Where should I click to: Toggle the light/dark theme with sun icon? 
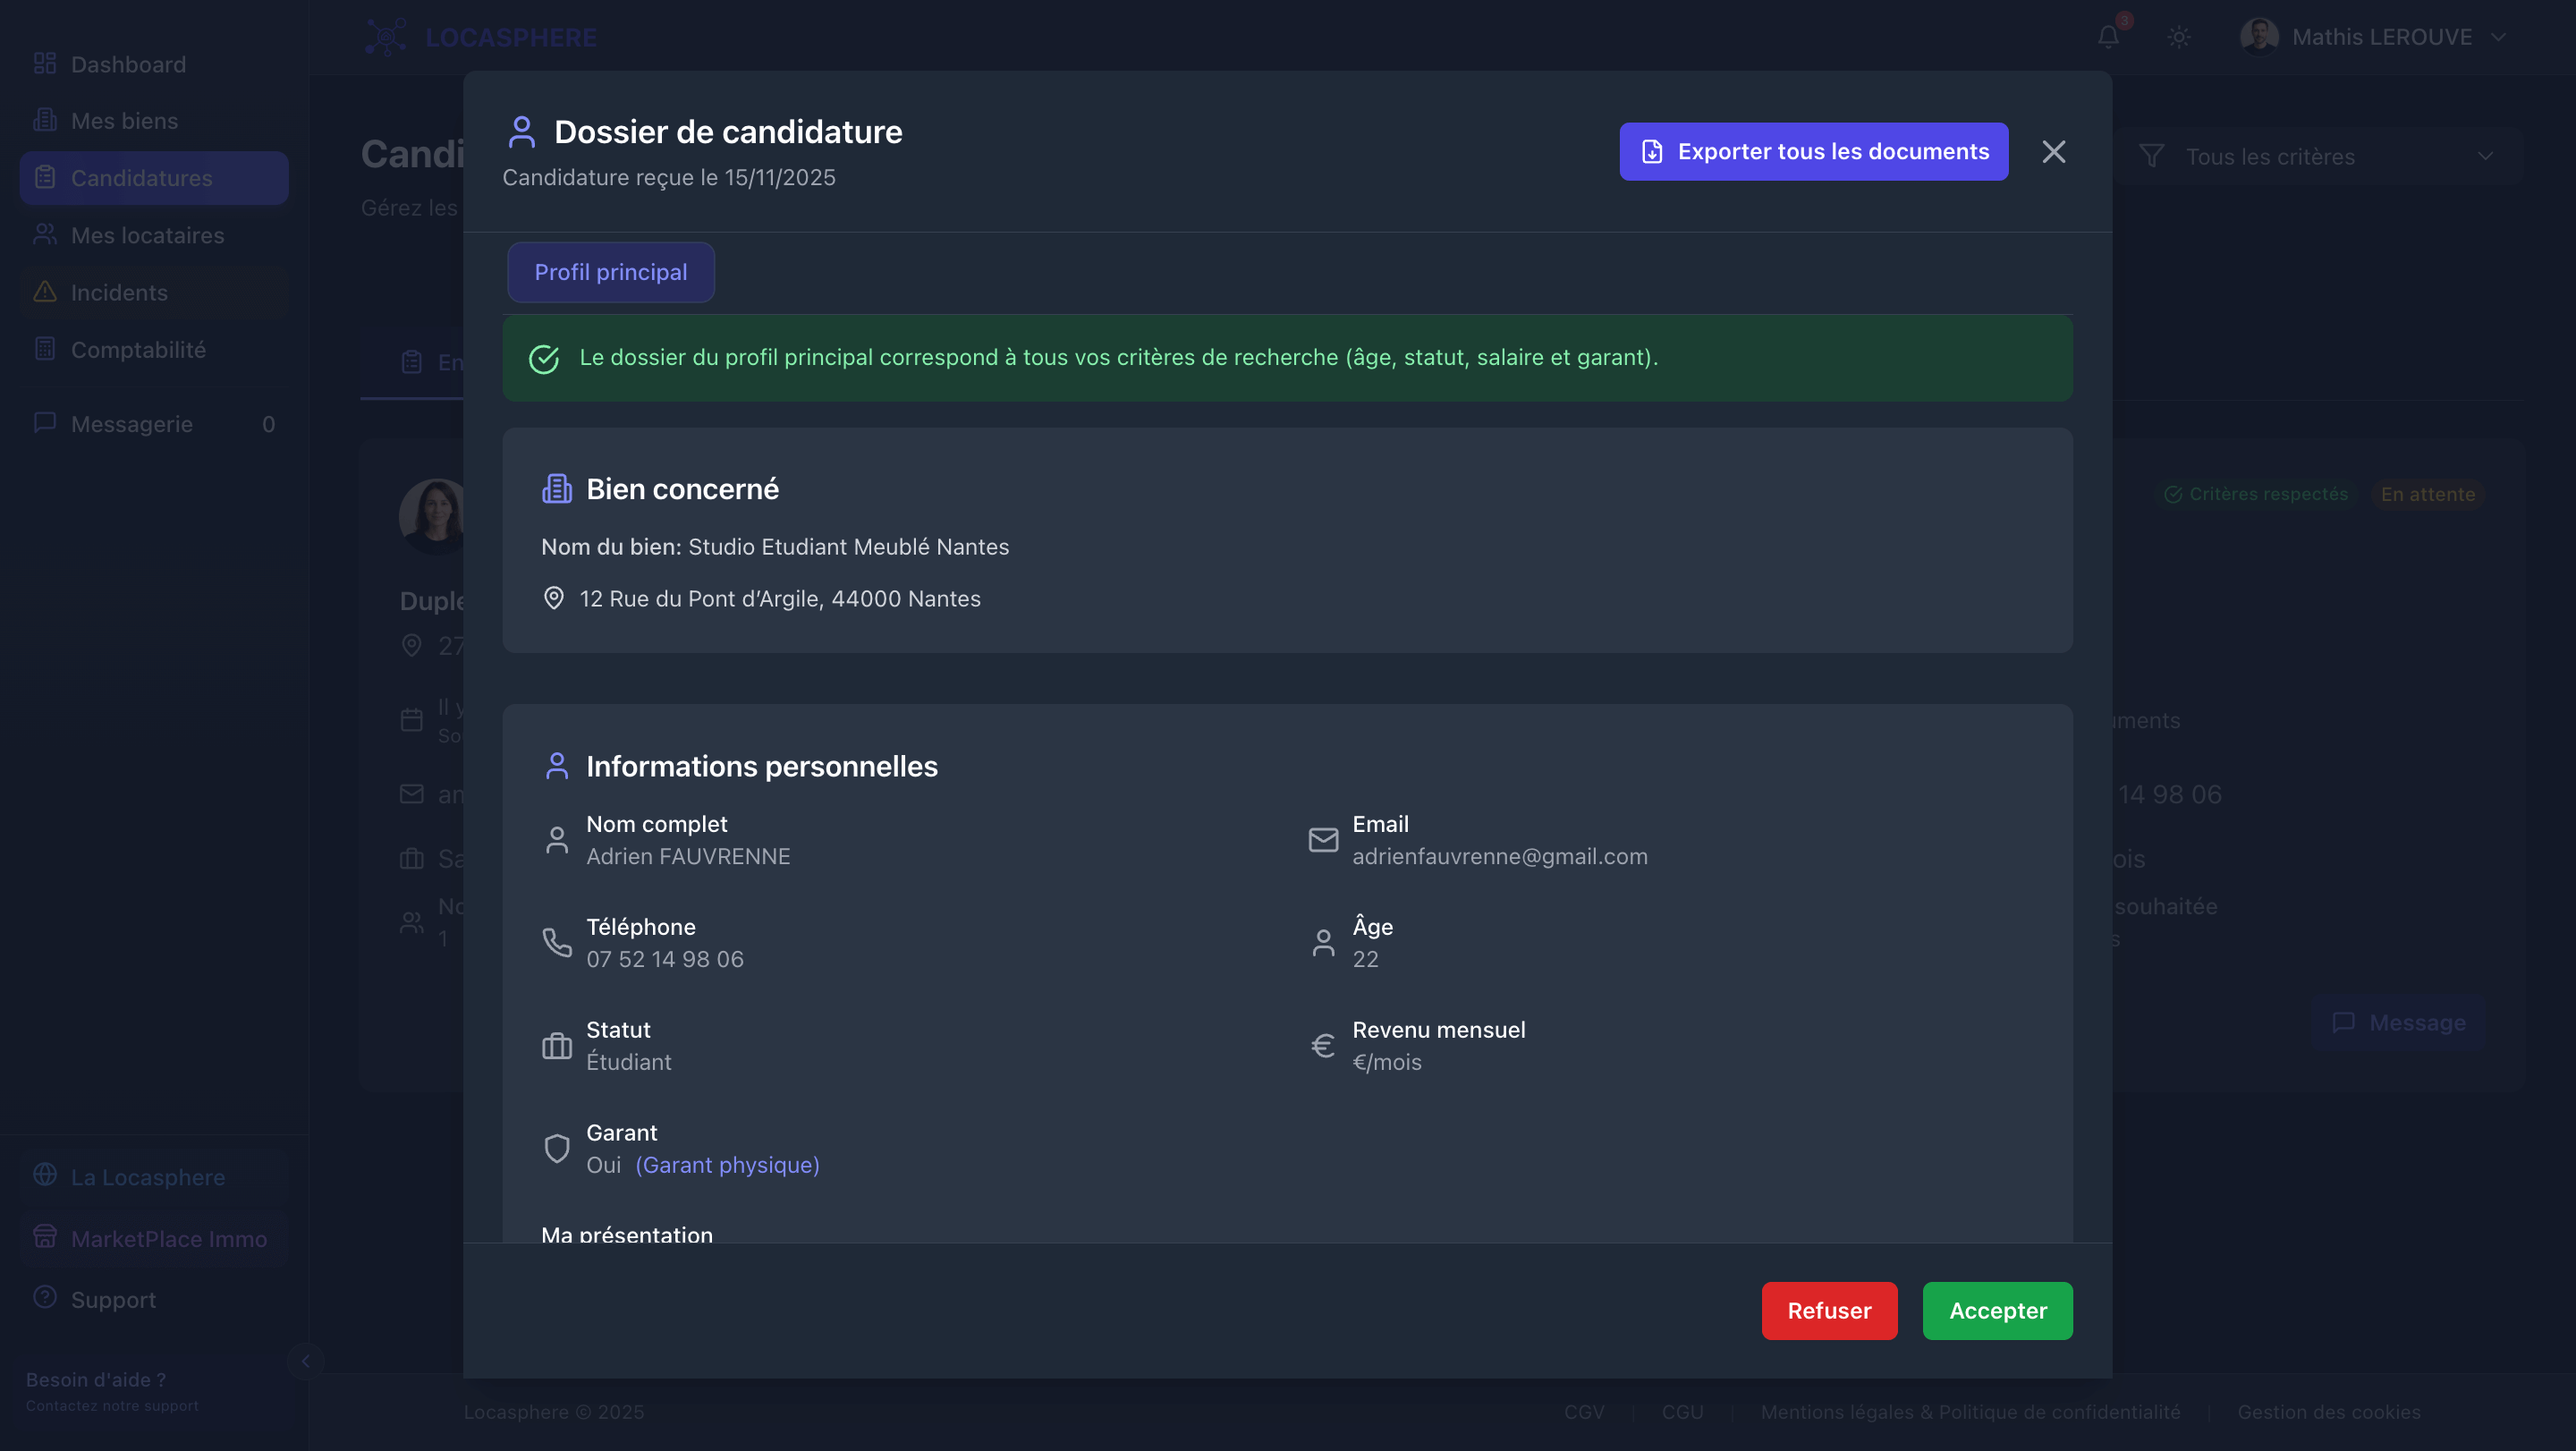point(2179,37)
